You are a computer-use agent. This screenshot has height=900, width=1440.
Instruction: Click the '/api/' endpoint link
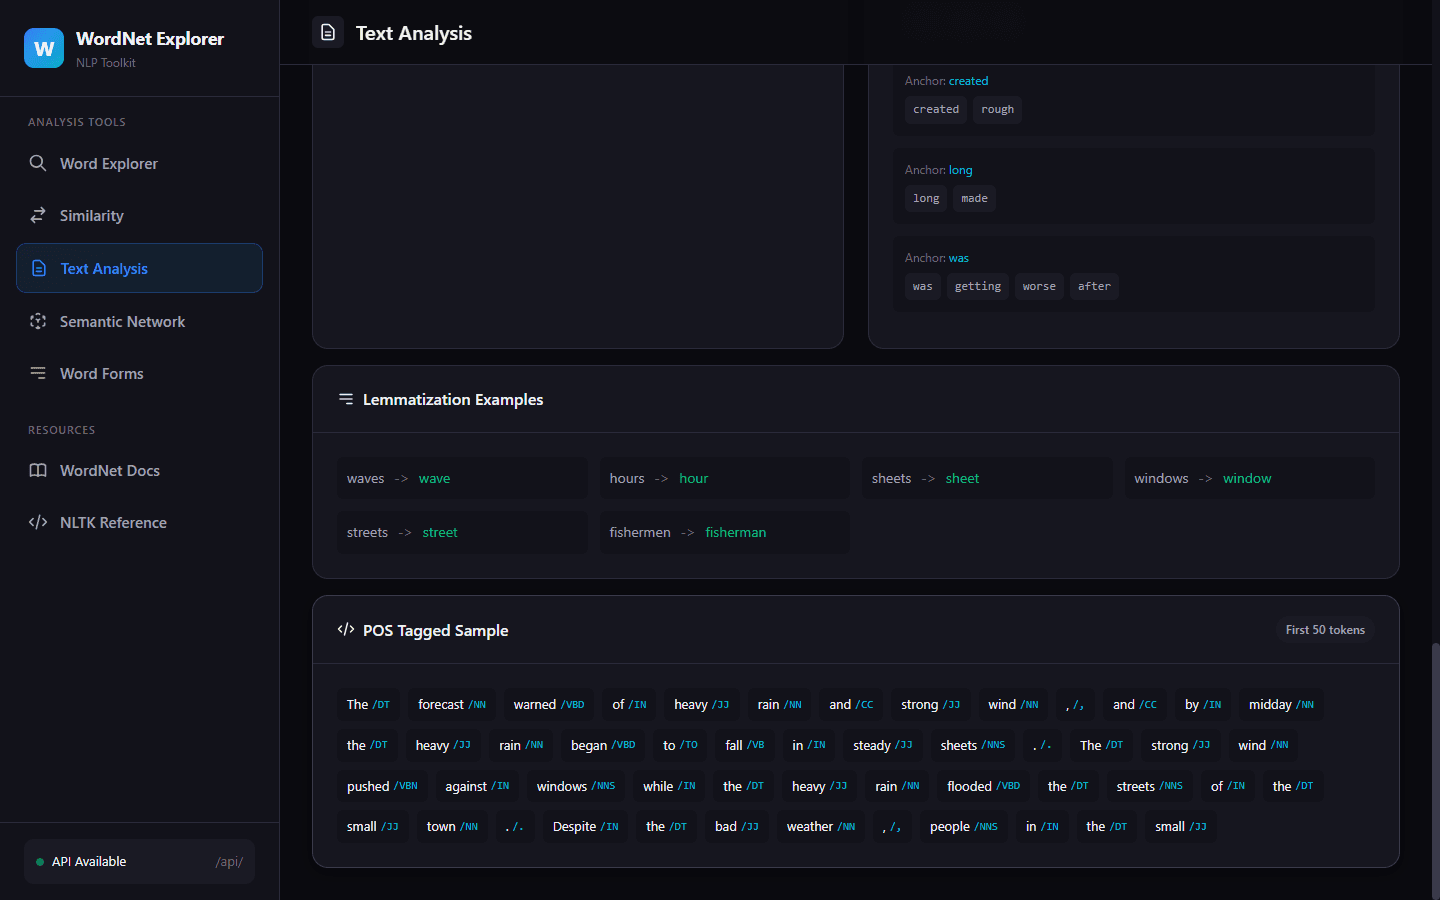pyautogui.click(x=229, y=861)
